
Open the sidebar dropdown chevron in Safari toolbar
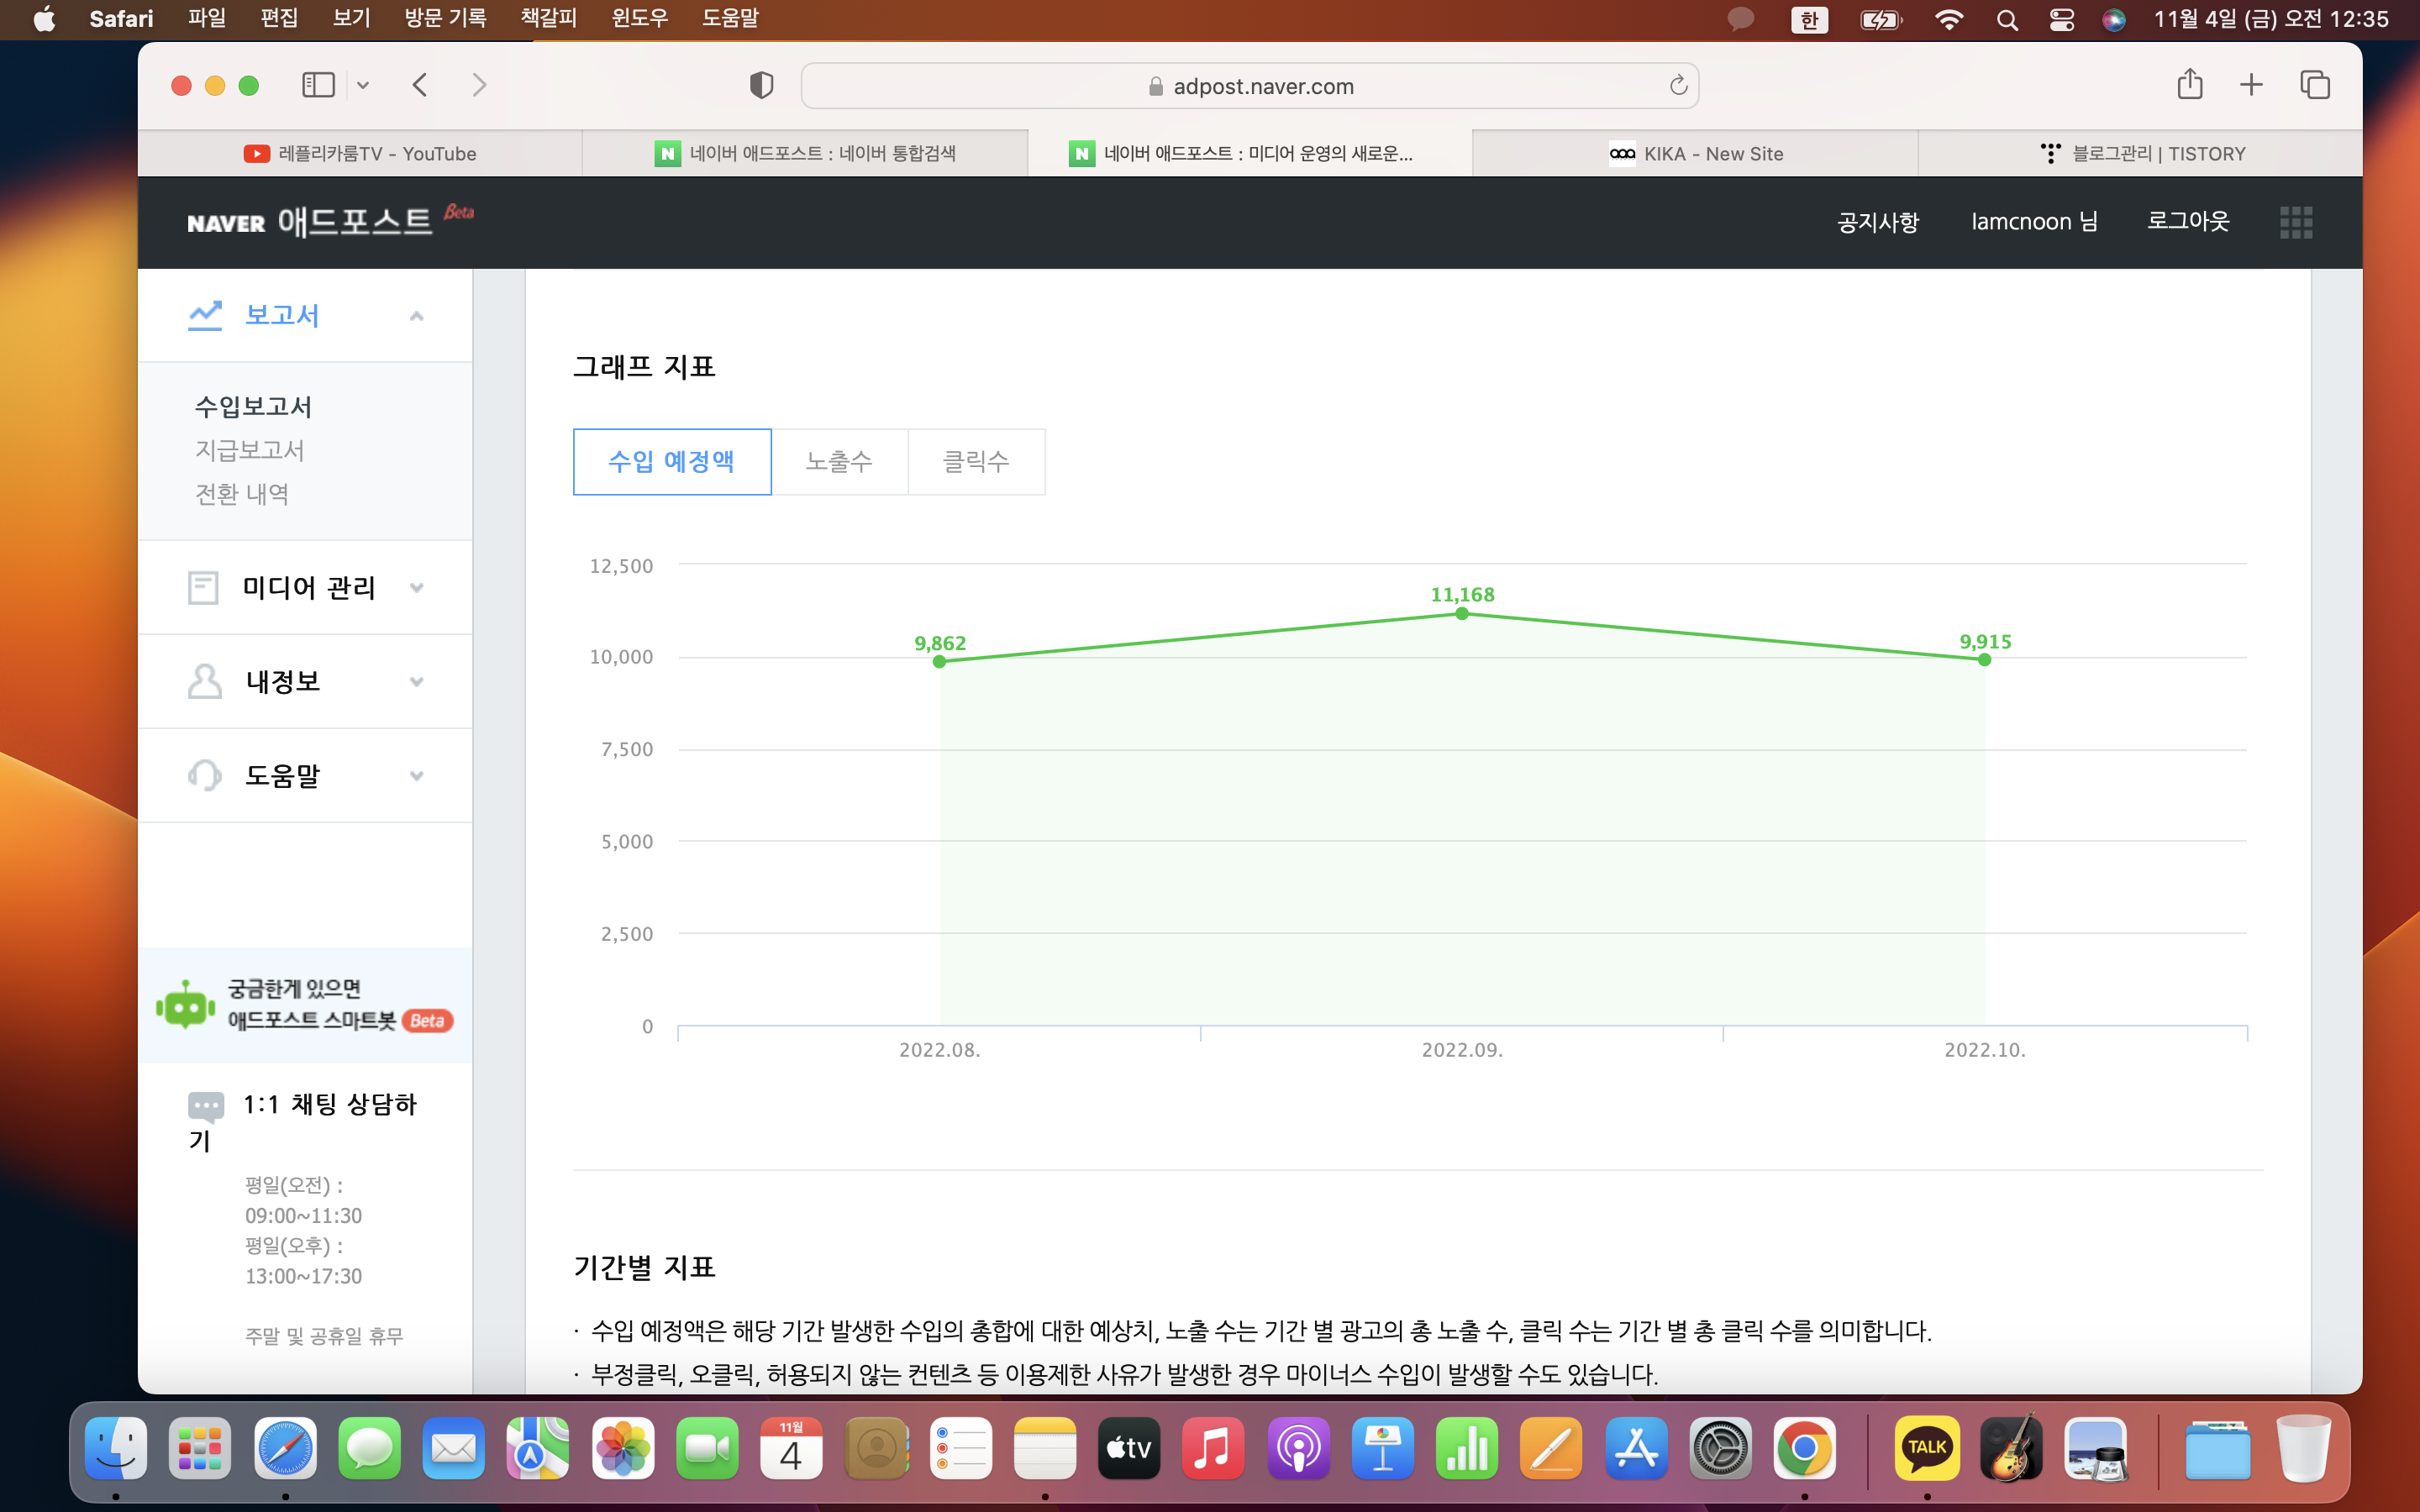click(x=363, y=85)
